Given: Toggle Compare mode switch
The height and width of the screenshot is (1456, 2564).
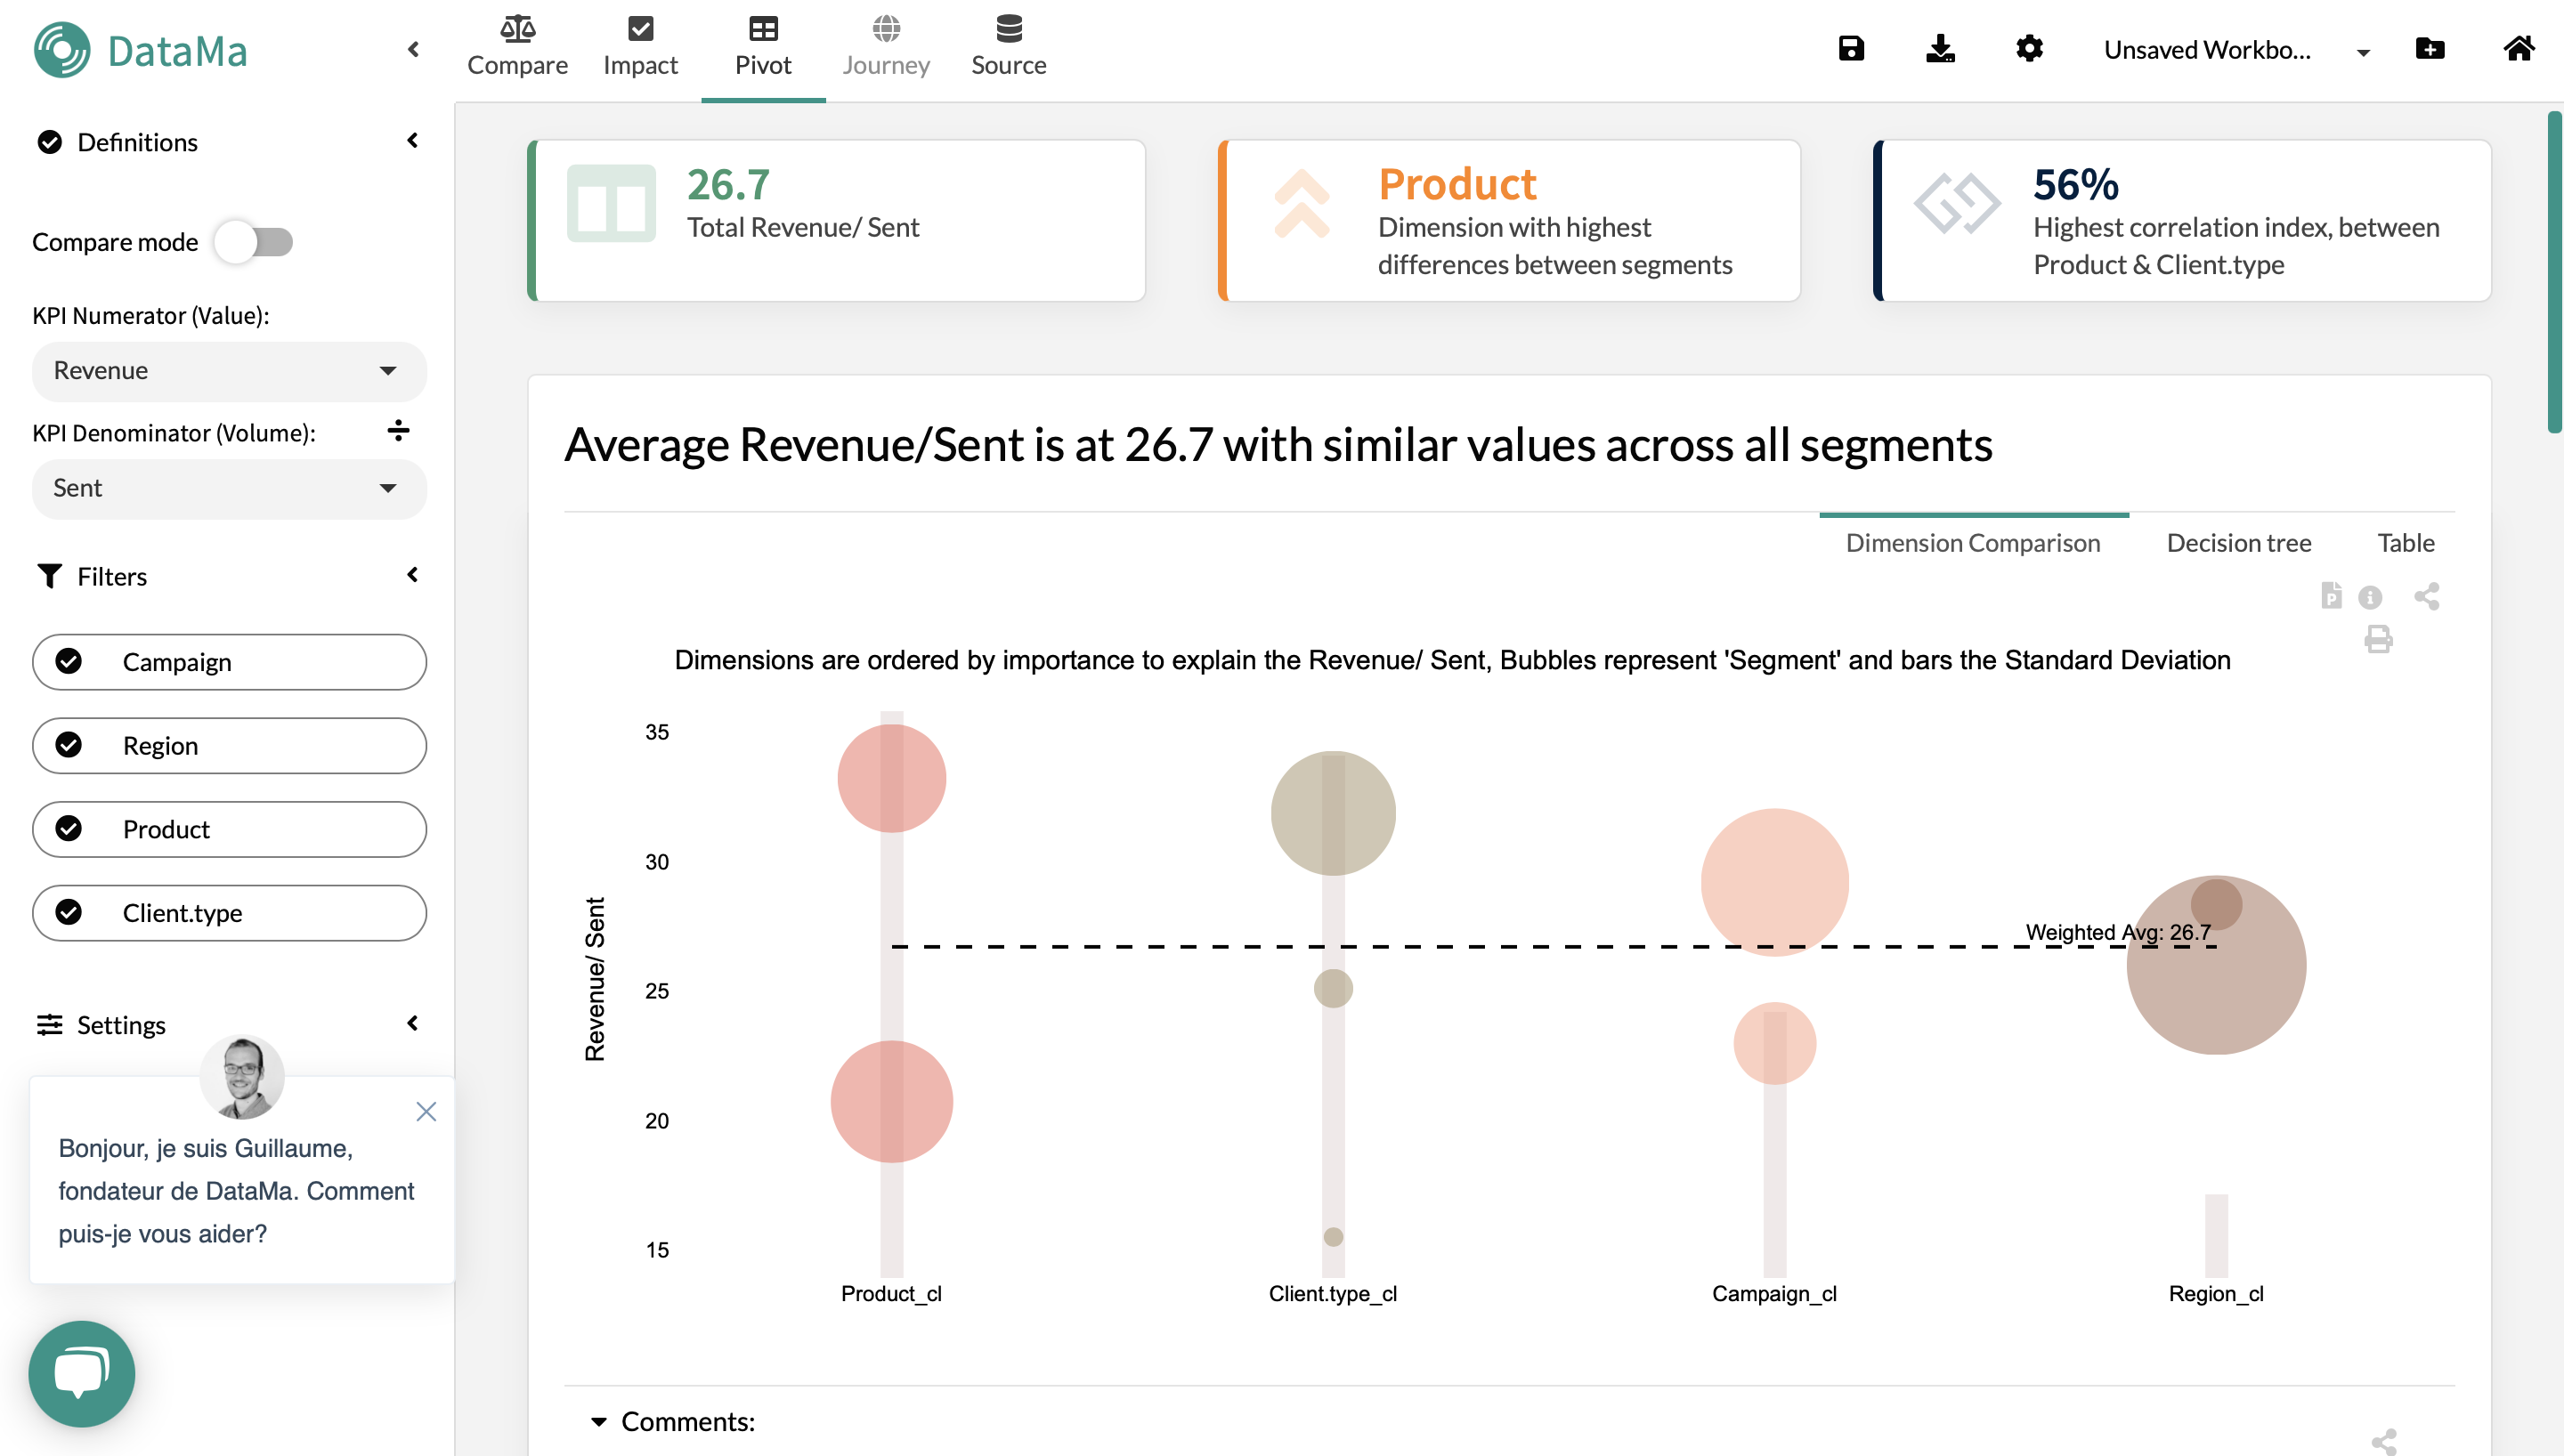Looking at the screenshot, I should coord(255,242).
